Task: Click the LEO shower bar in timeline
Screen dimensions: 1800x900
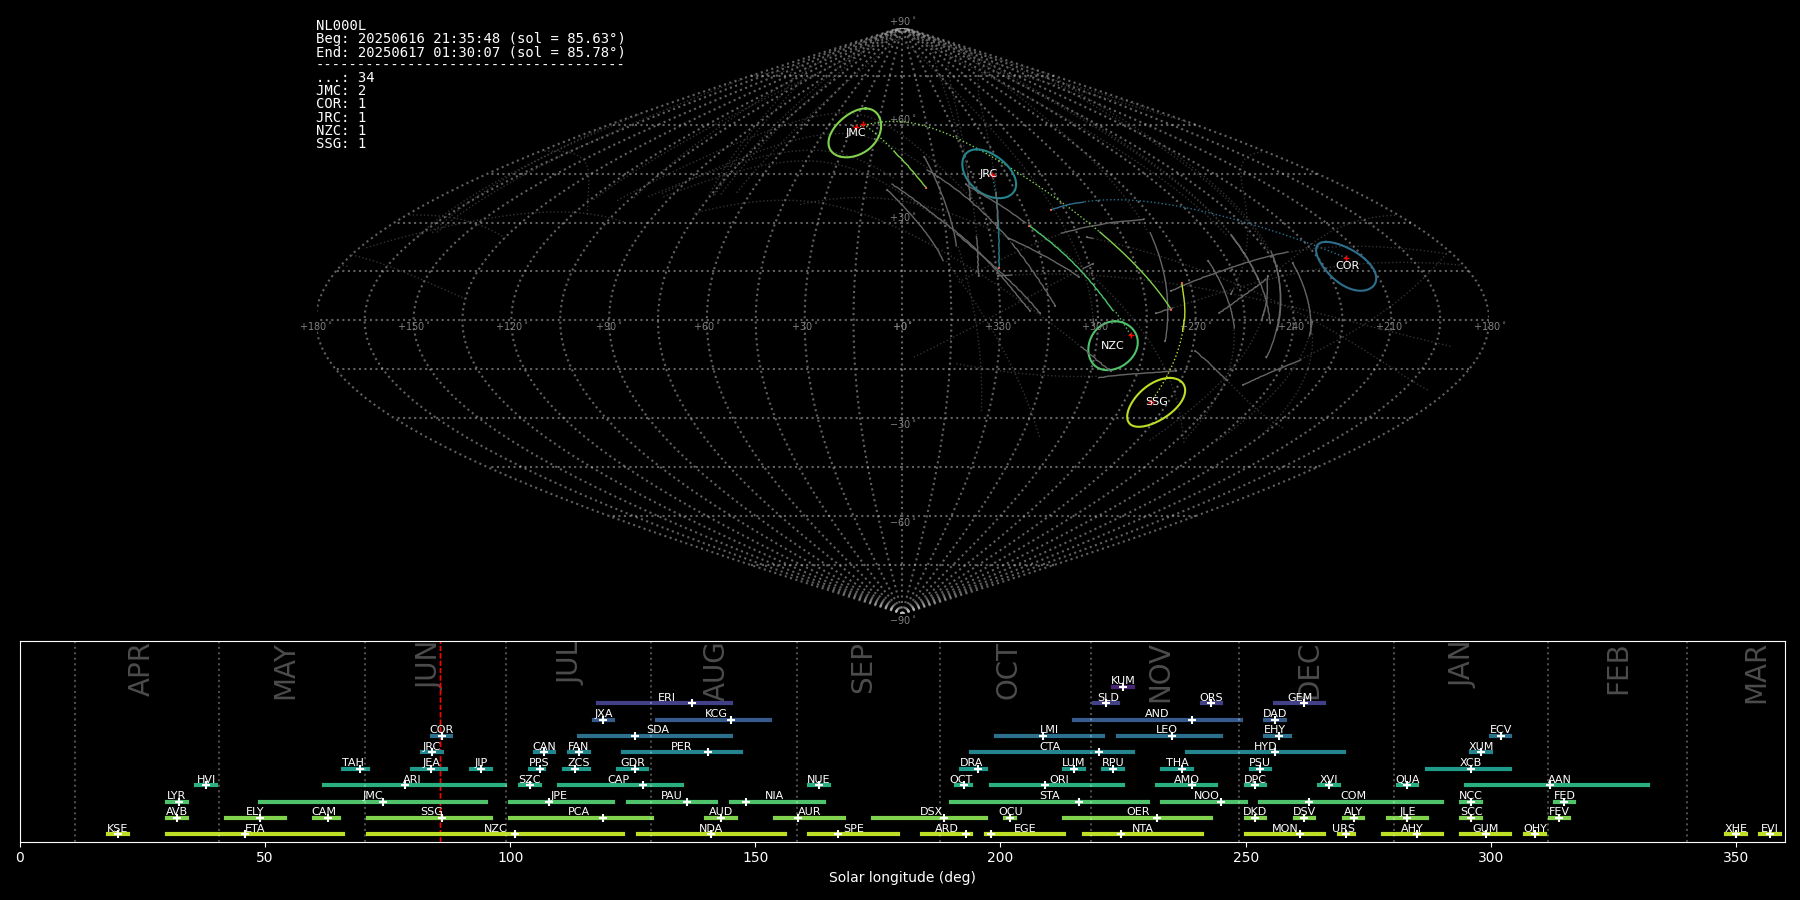Action: [x=1169, y=736]
